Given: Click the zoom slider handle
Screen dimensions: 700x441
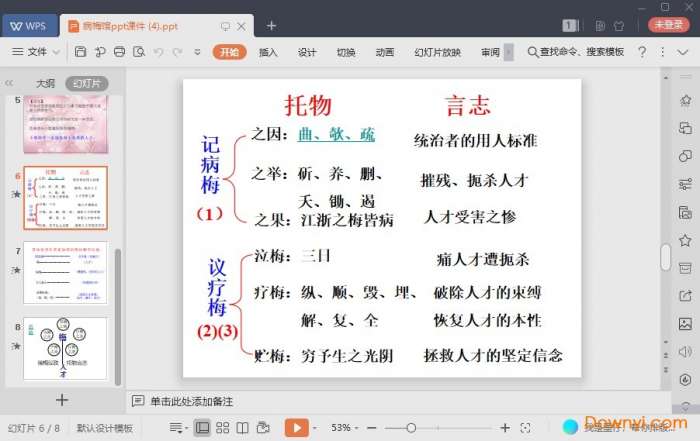Looking at the screenshot, I should coord(411,428).
